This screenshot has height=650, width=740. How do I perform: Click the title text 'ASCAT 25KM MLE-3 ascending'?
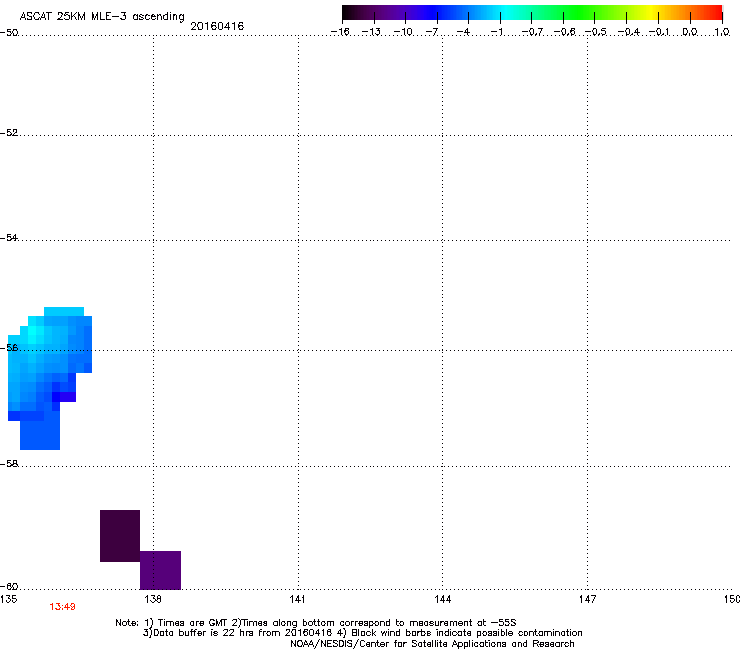(102, 17)
